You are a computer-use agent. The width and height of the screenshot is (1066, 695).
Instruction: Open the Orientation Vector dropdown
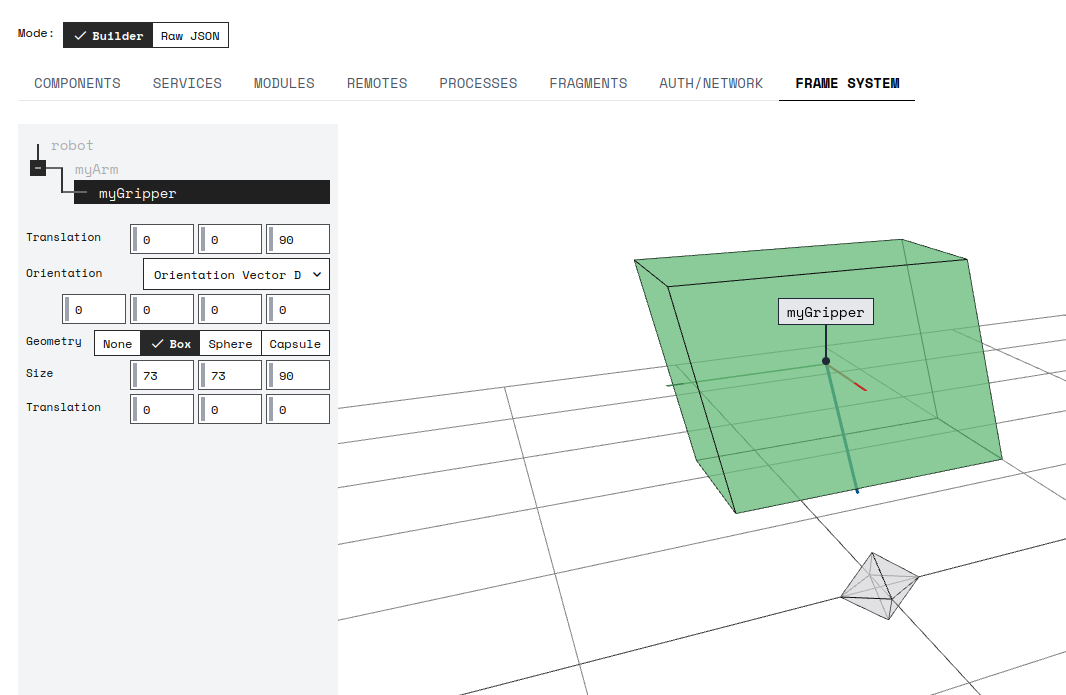click(236, 275)
